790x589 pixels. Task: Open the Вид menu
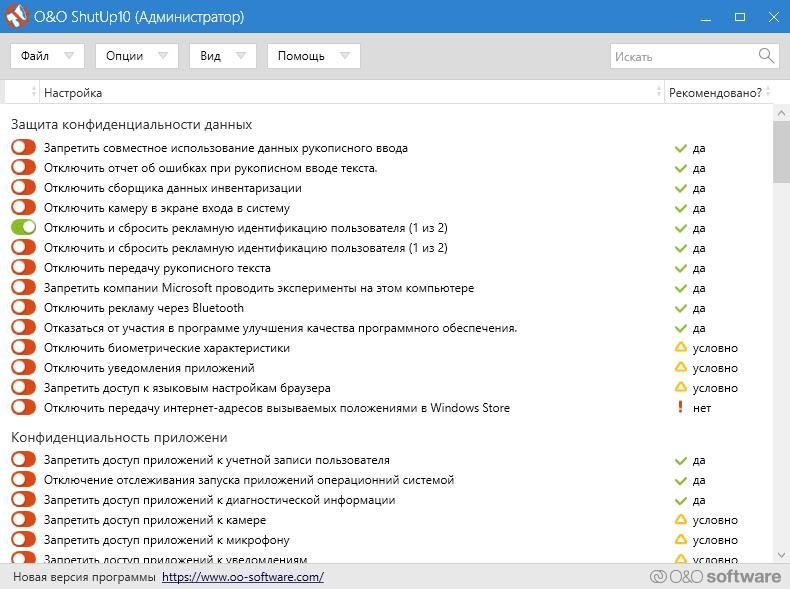[223, 55]
